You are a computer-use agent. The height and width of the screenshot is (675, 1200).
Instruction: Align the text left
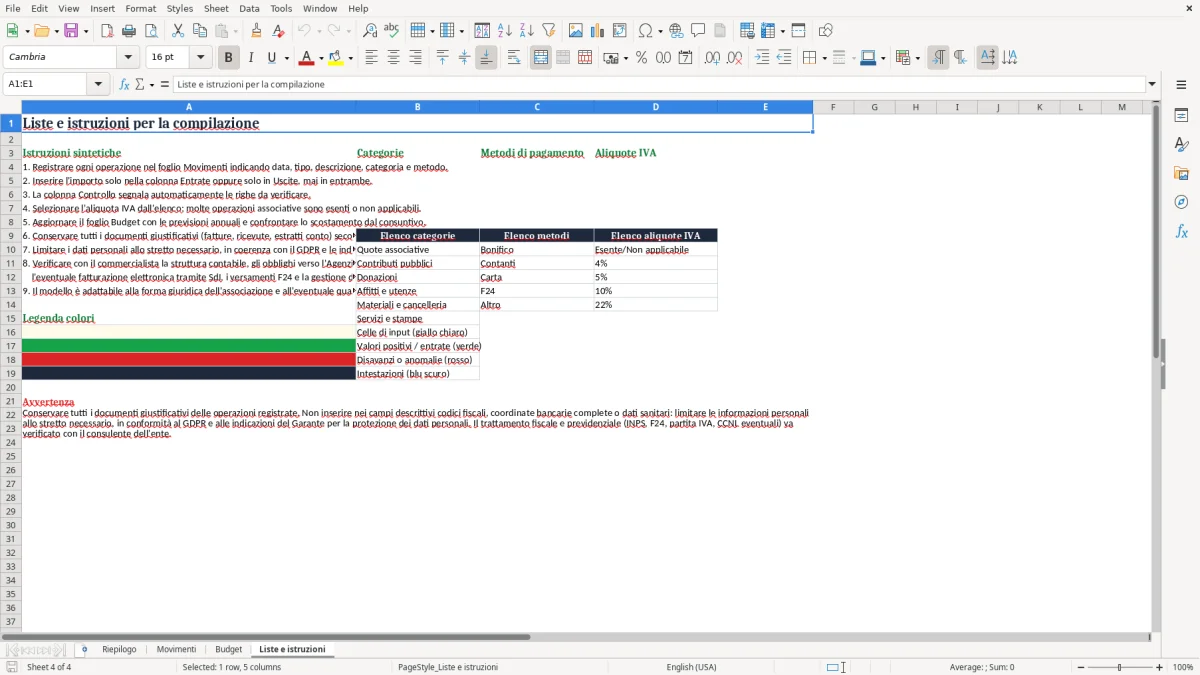pos(372,58)
